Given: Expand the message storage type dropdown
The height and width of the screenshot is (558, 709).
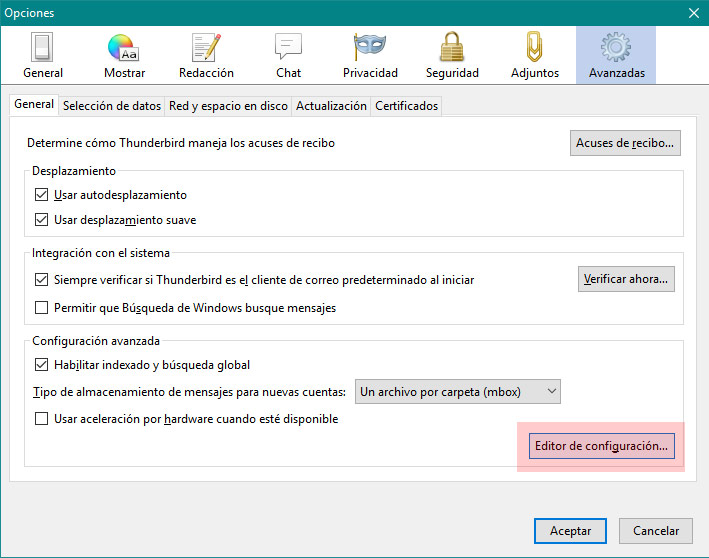Looking at the screenshot, I should [x=457, y=392].
